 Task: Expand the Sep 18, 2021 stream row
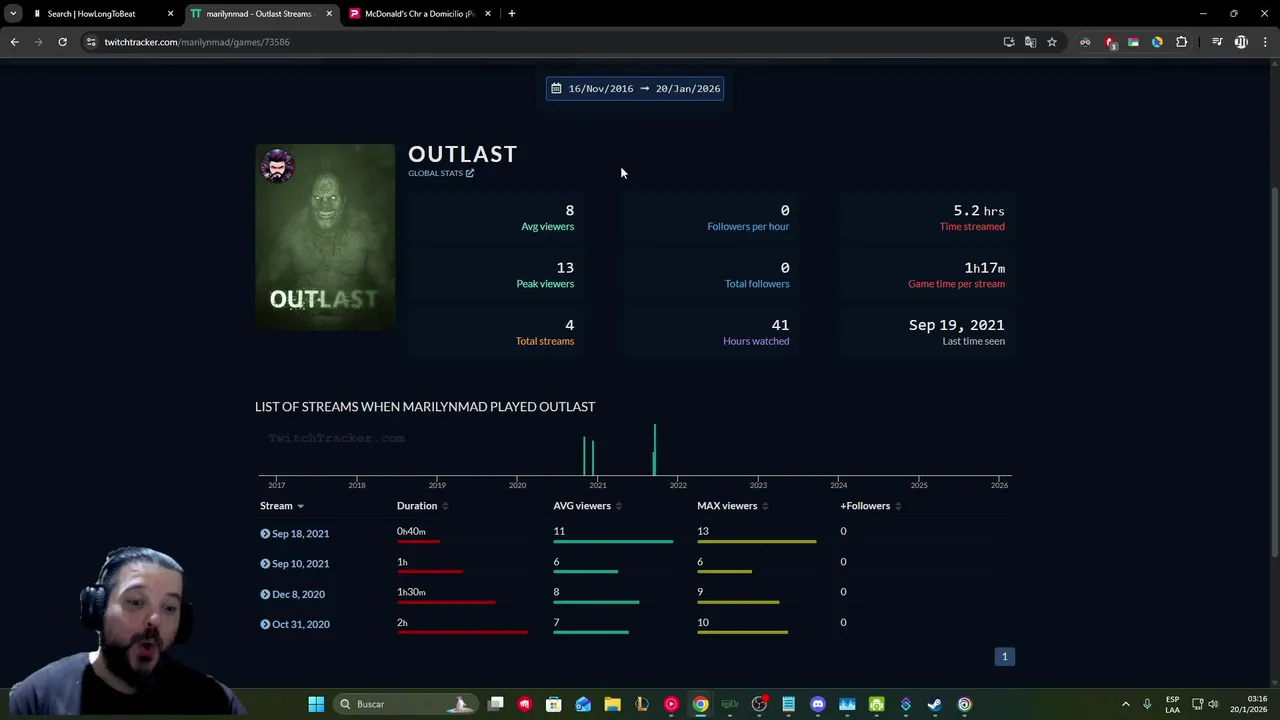click(x=265, y=534)
